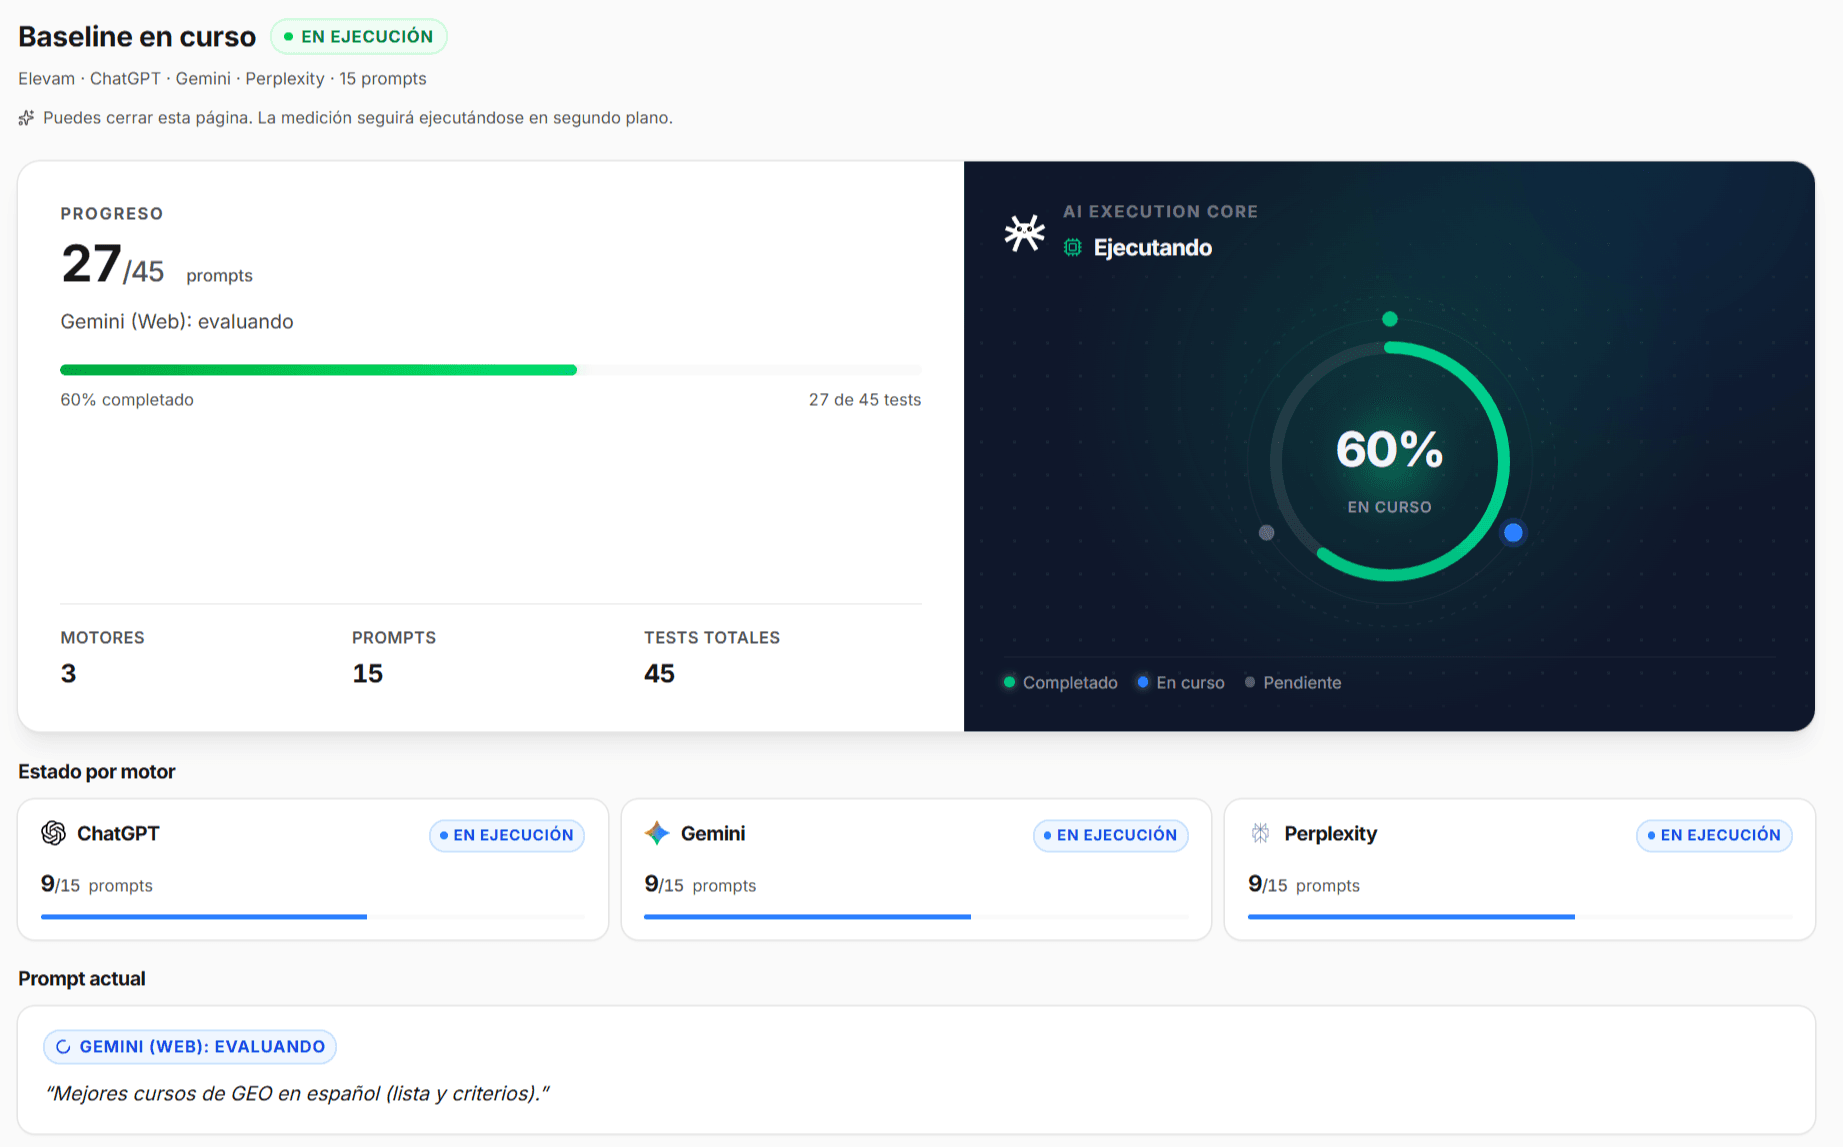Click the Perplexity card EN EJECUCIÓN badge
1843x1147 pixels.
[x=1714, y=835]
